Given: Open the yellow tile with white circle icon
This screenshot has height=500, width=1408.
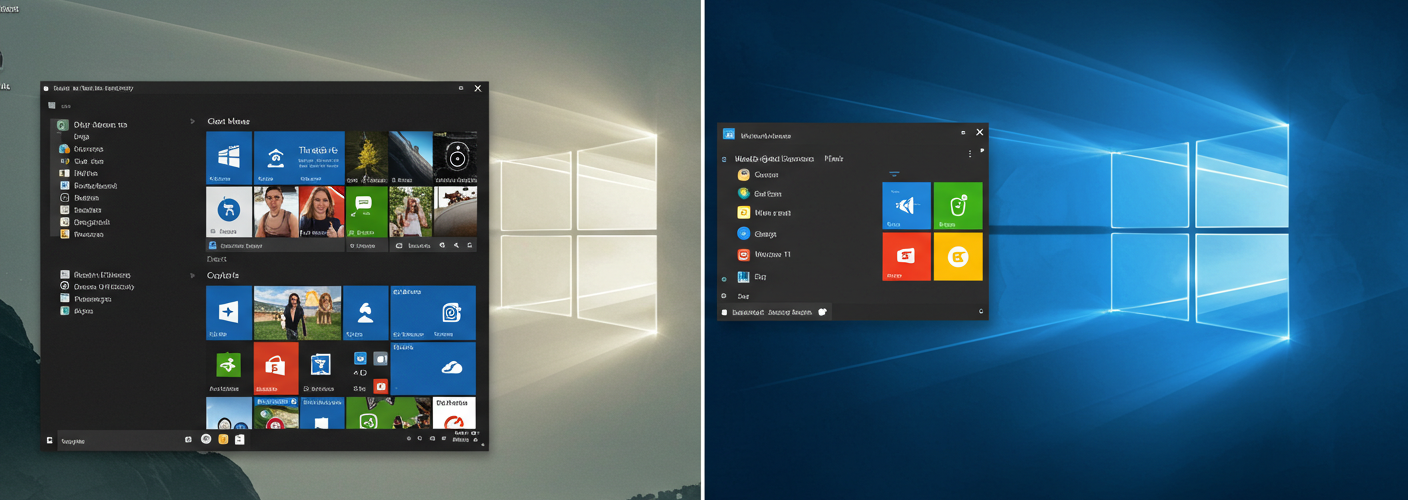Looking at the screenshot, I should 958,256.
